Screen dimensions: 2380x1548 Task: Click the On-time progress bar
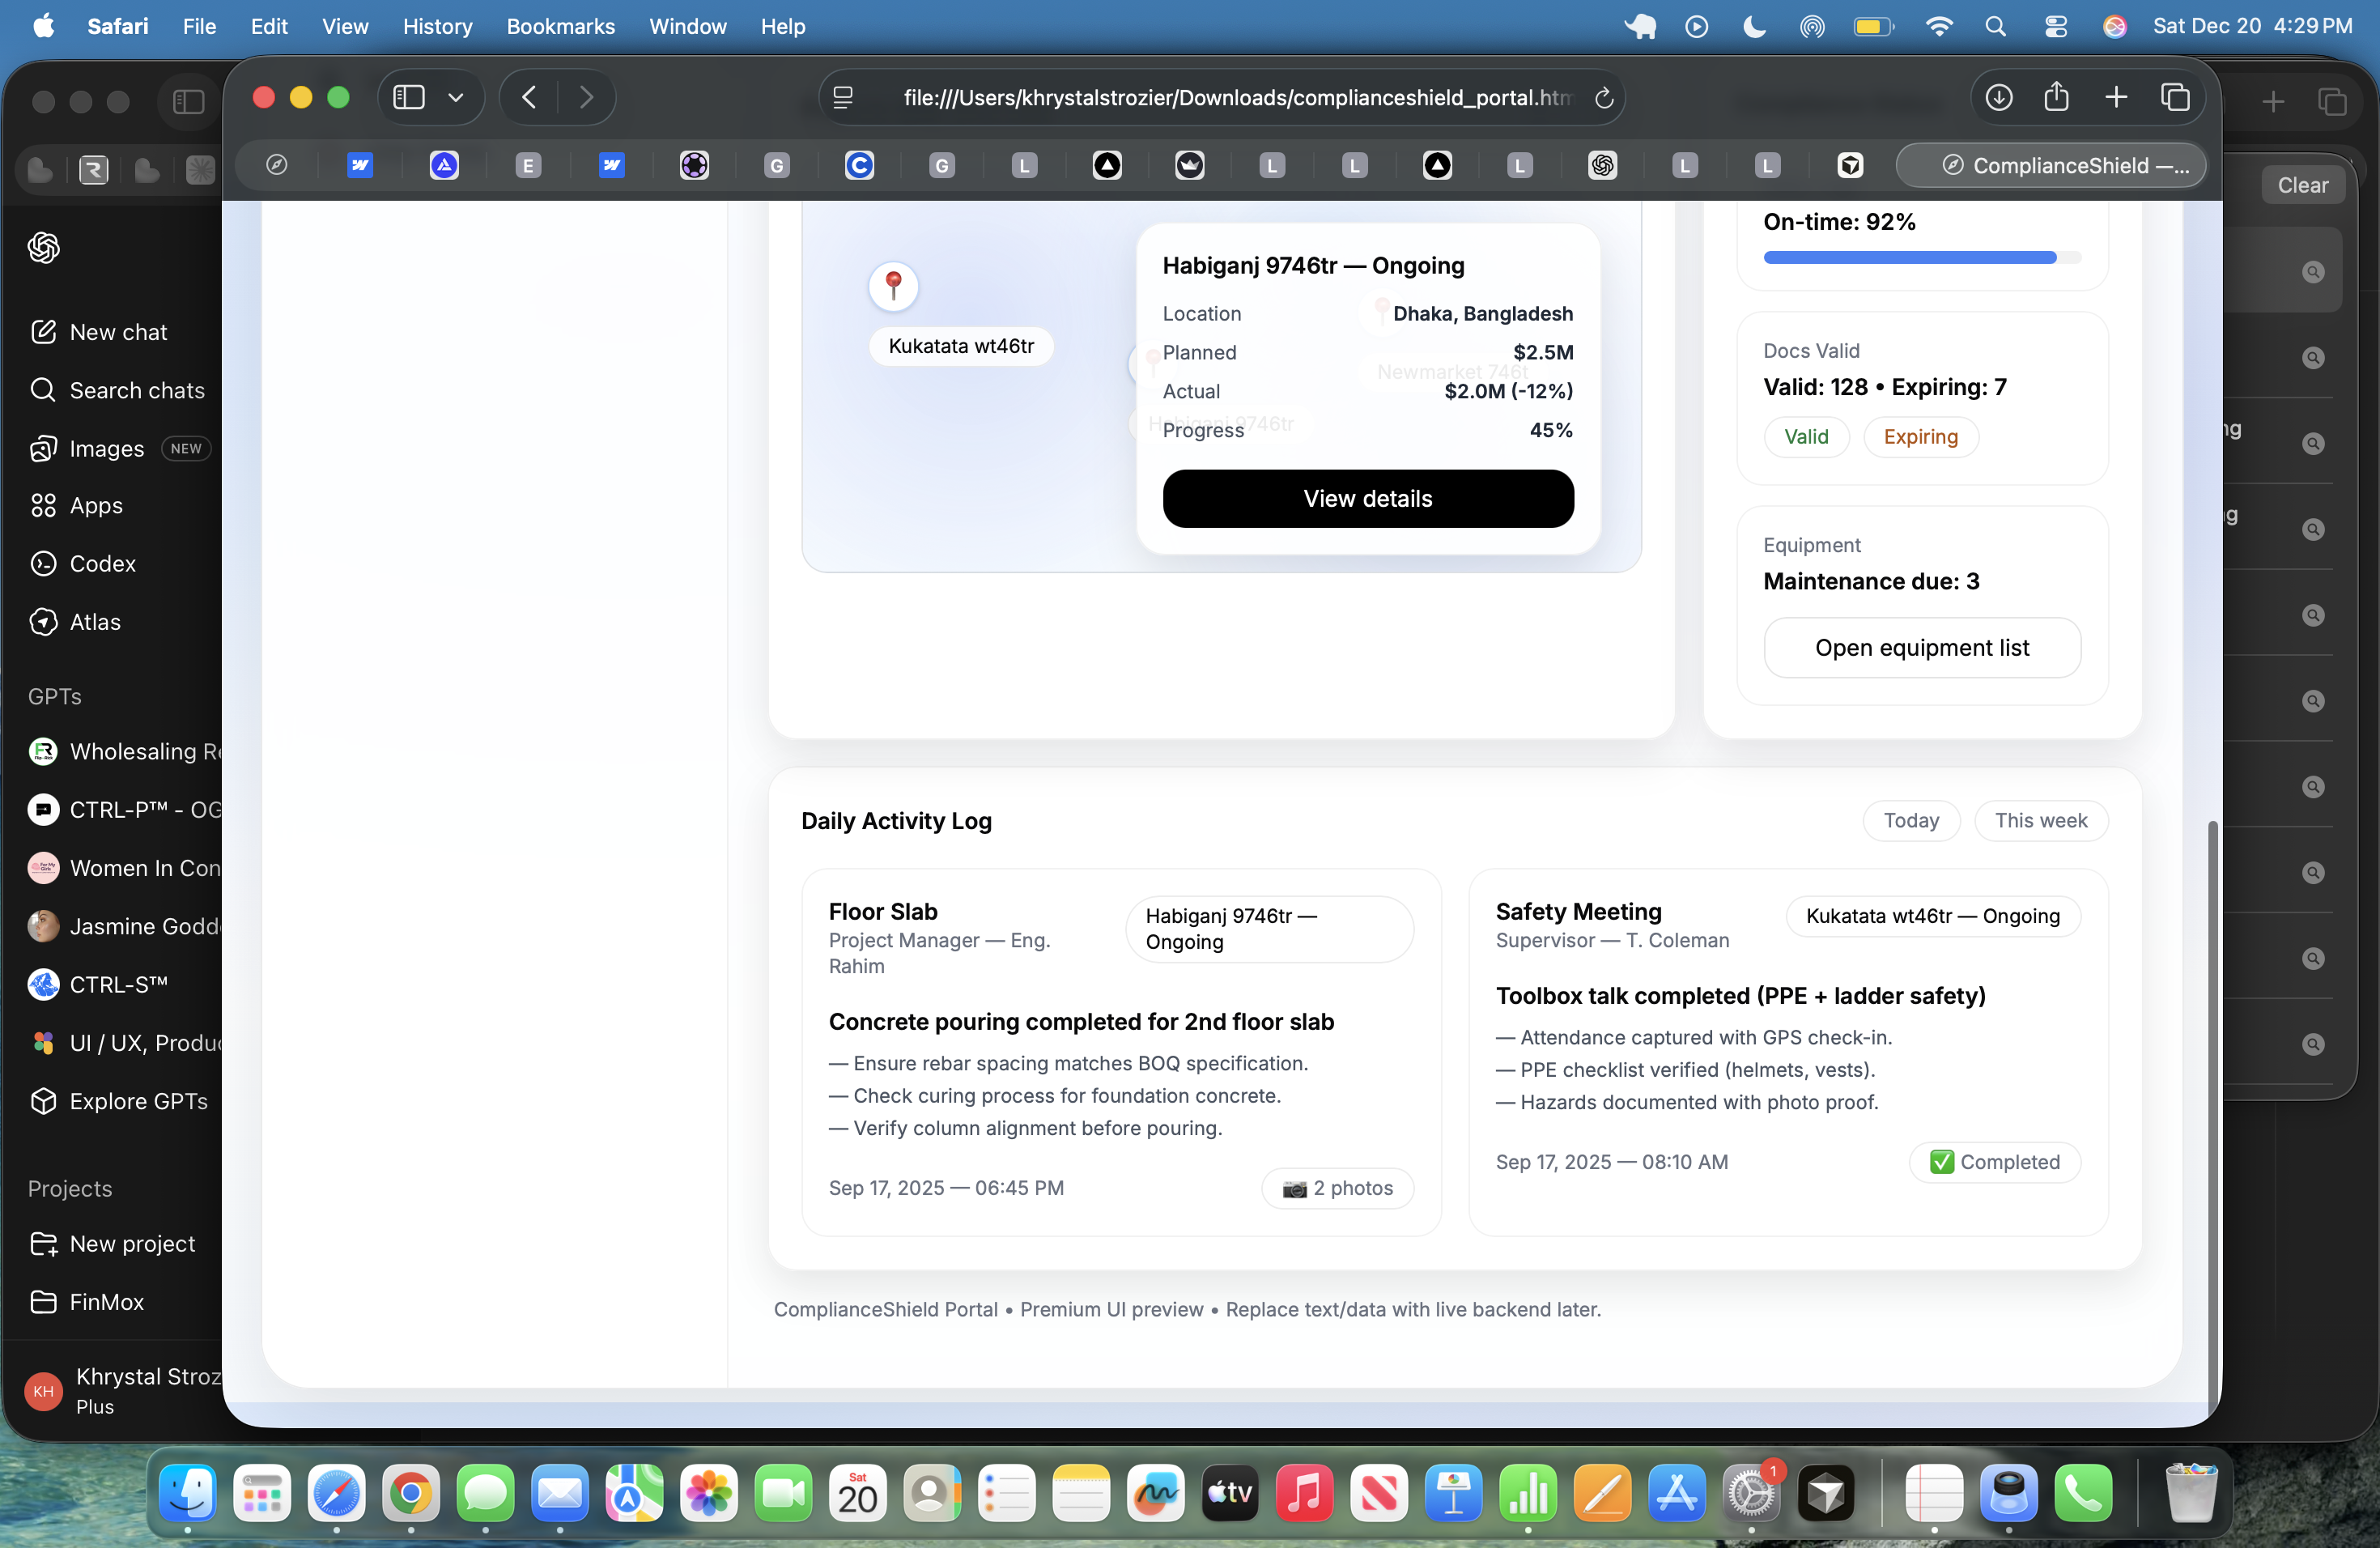[x=1921, y=258]
